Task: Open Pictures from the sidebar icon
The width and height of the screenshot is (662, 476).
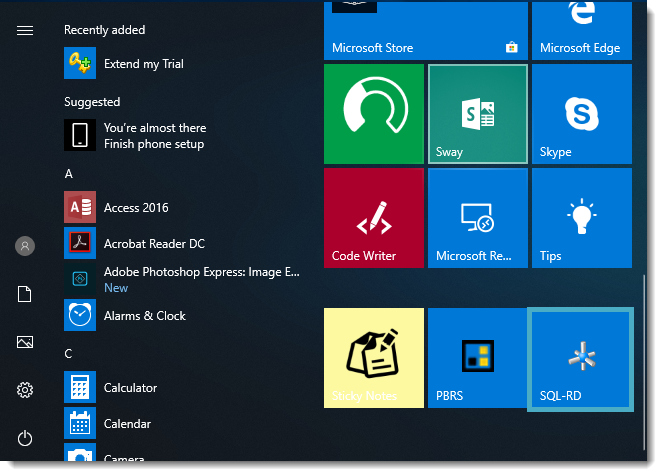Action: (25, 342)
